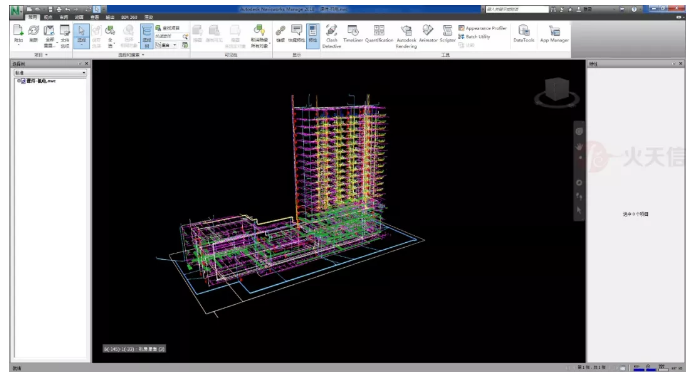Expand the model file node in the tree
Screen dimensions: 695x381
click(18, 81)
